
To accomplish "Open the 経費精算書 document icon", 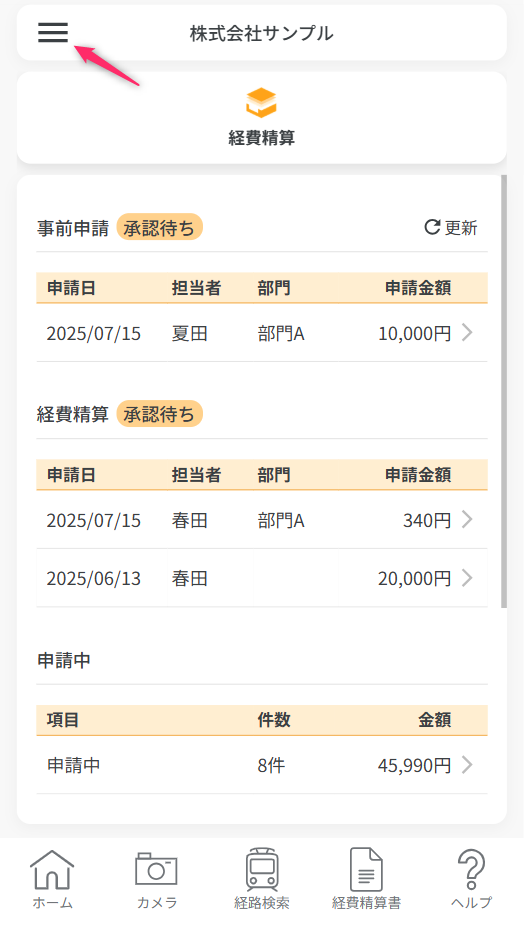I will click(x=366, y=870).
